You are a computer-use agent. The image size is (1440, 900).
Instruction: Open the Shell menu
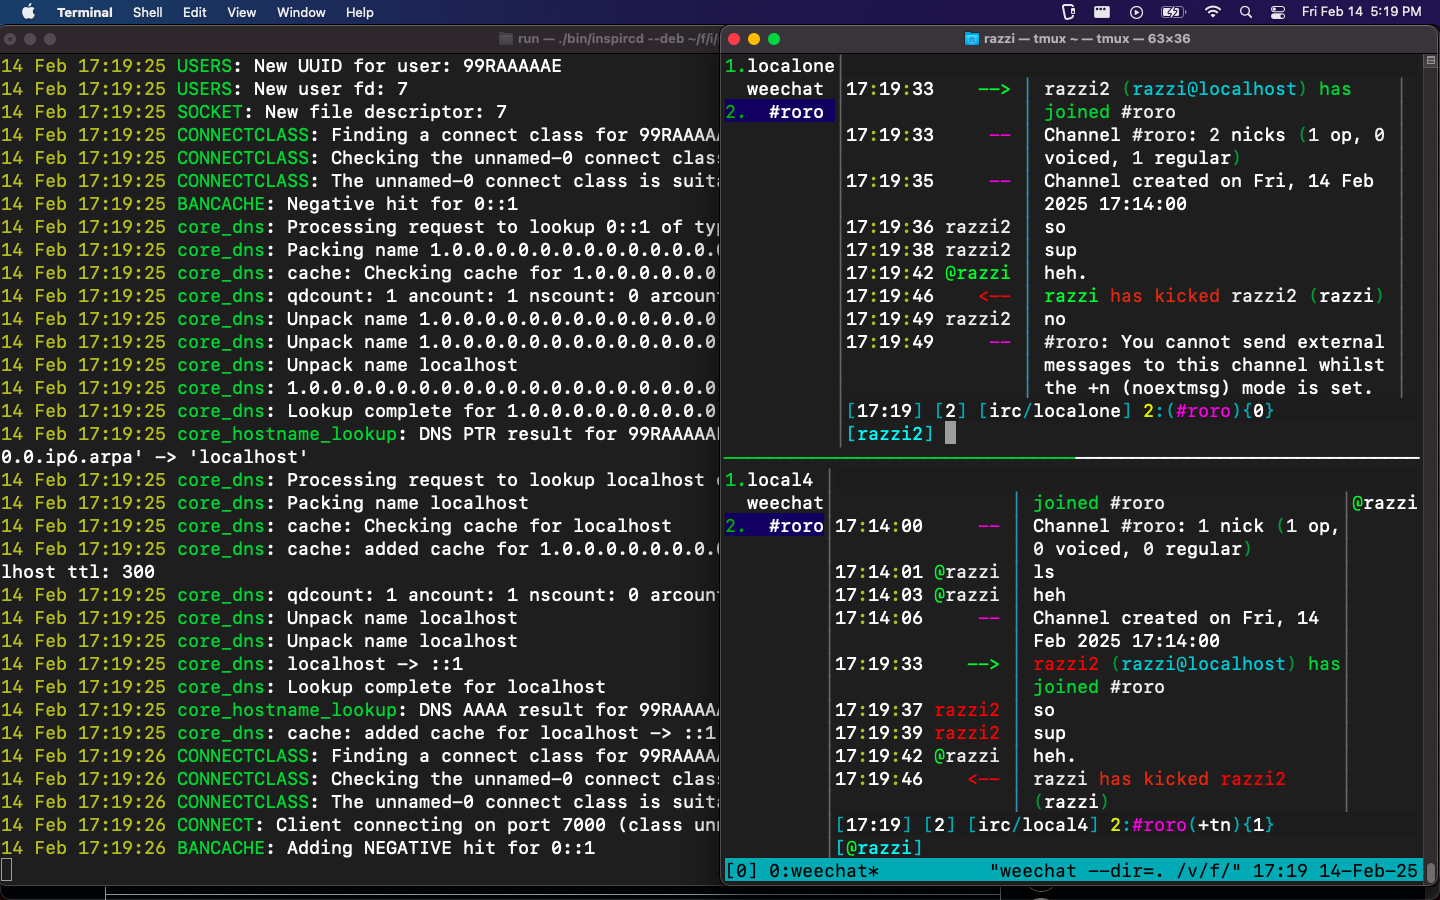click(x=147, y=12)
